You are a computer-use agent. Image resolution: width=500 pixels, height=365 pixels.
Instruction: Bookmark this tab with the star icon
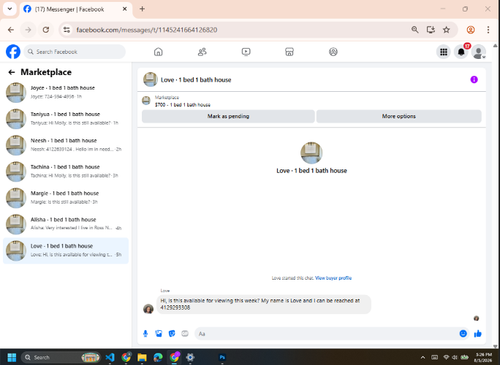446,30
